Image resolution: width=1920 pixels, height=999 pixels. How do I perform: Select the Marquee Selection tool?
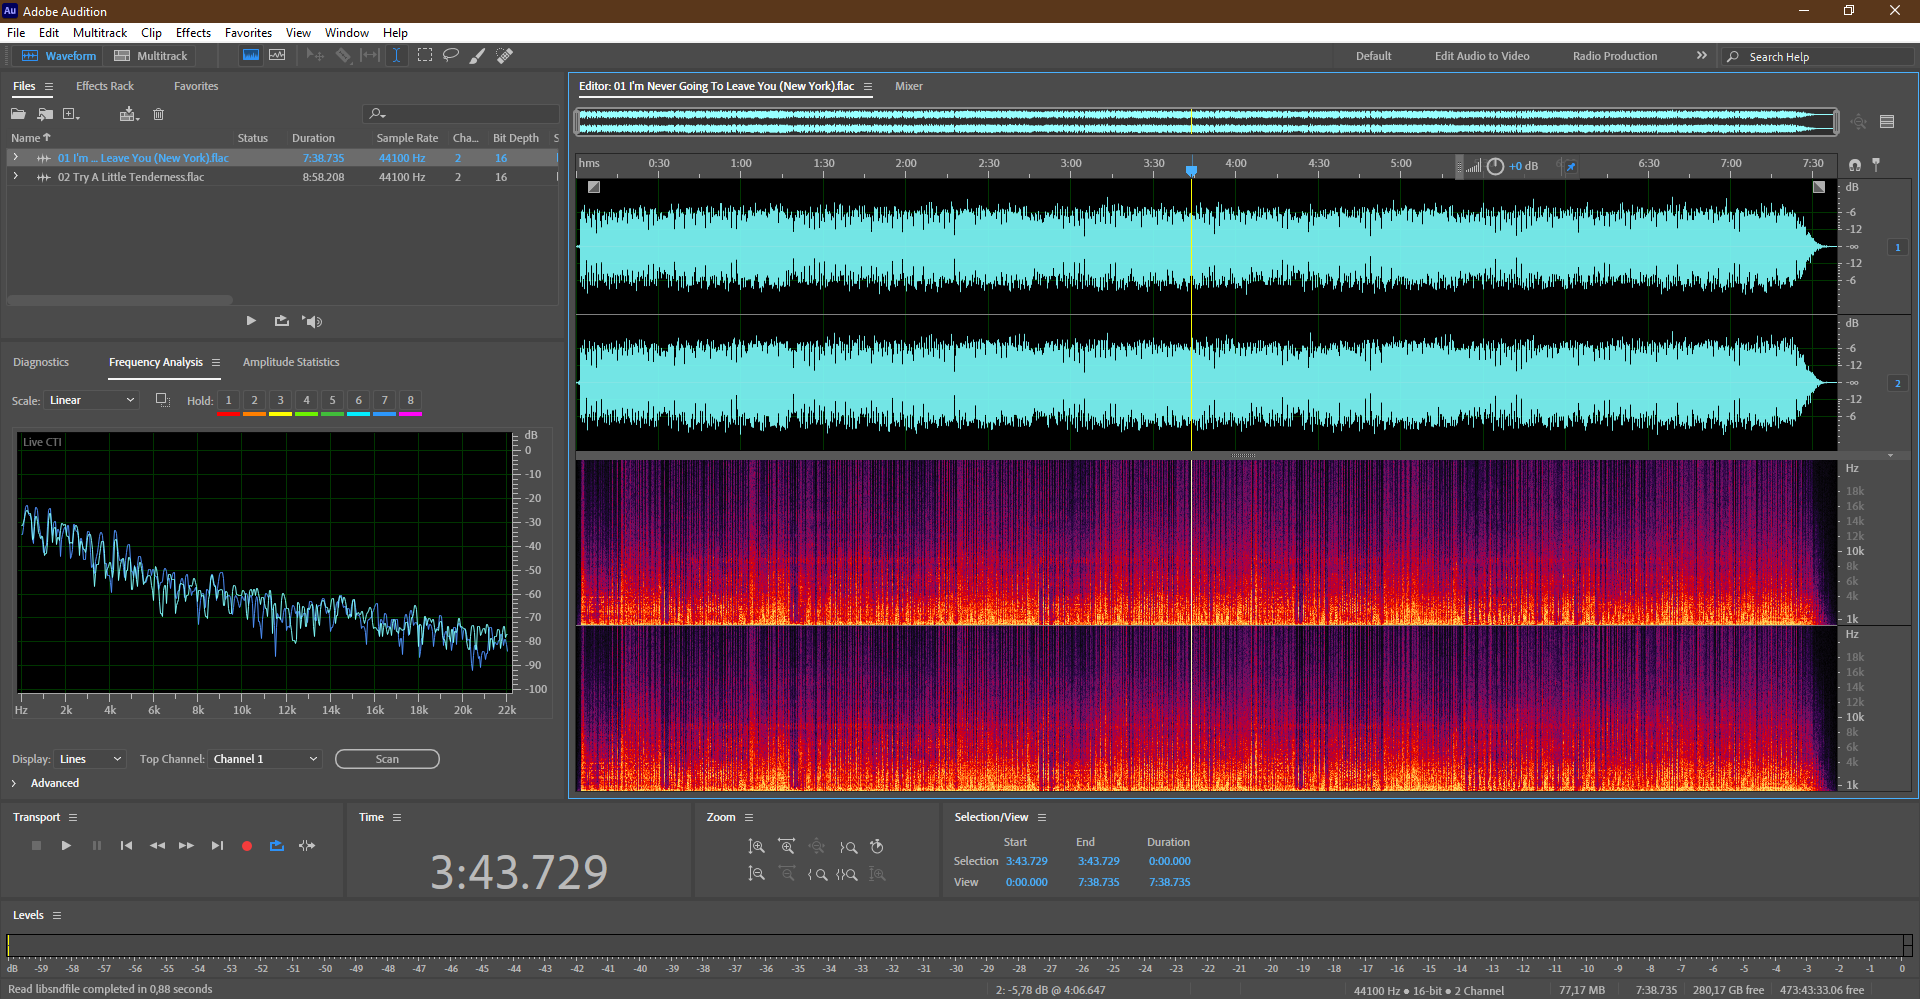tap(425, 56)
